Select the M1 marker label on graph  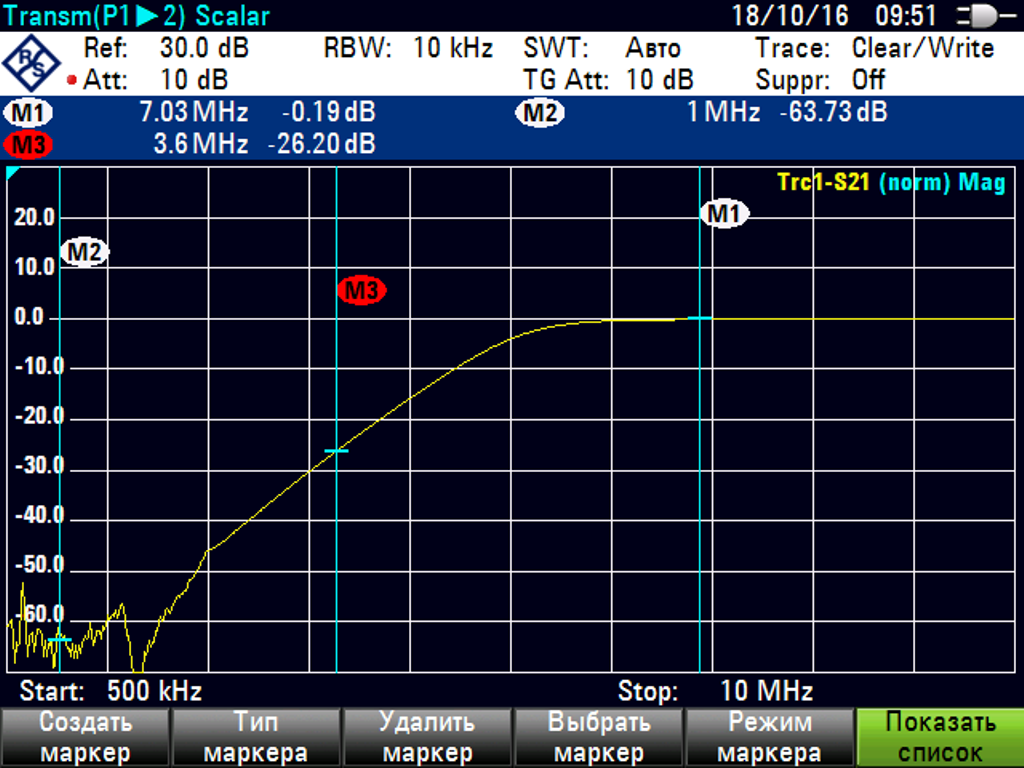[724, 214]
